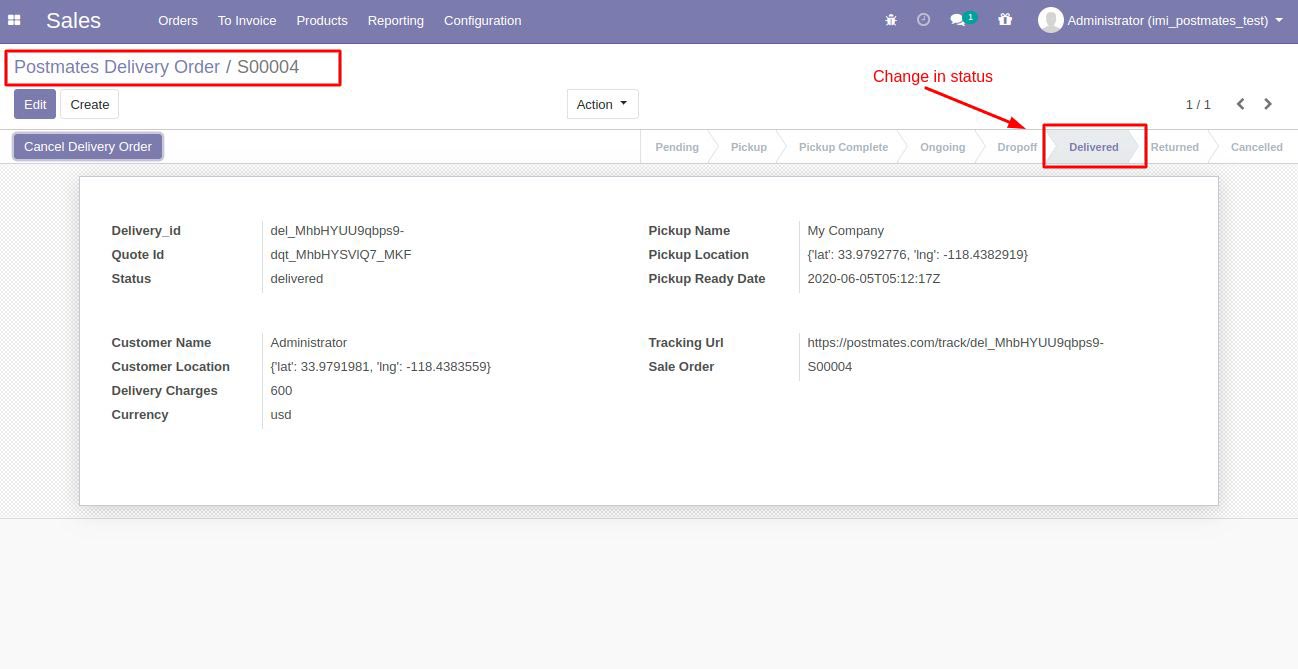This screenshot has width=1298, height=669.
Task: Expand the Action dropdown
Action: [x=602, y=104]
